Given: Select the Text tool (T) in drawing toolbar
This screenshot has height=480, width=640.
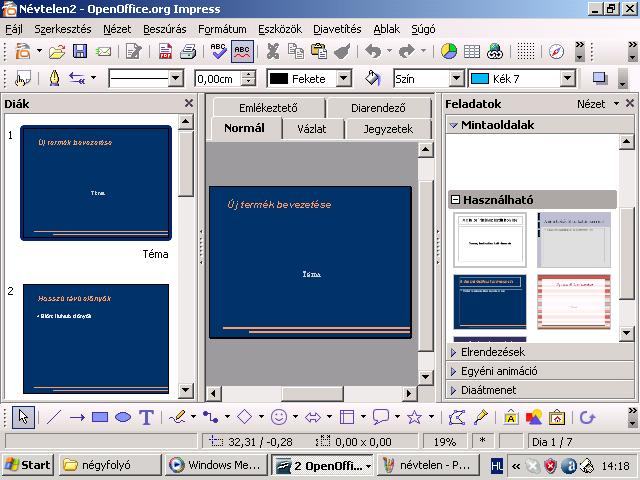Looking at the screenshot, I should 147,417.
